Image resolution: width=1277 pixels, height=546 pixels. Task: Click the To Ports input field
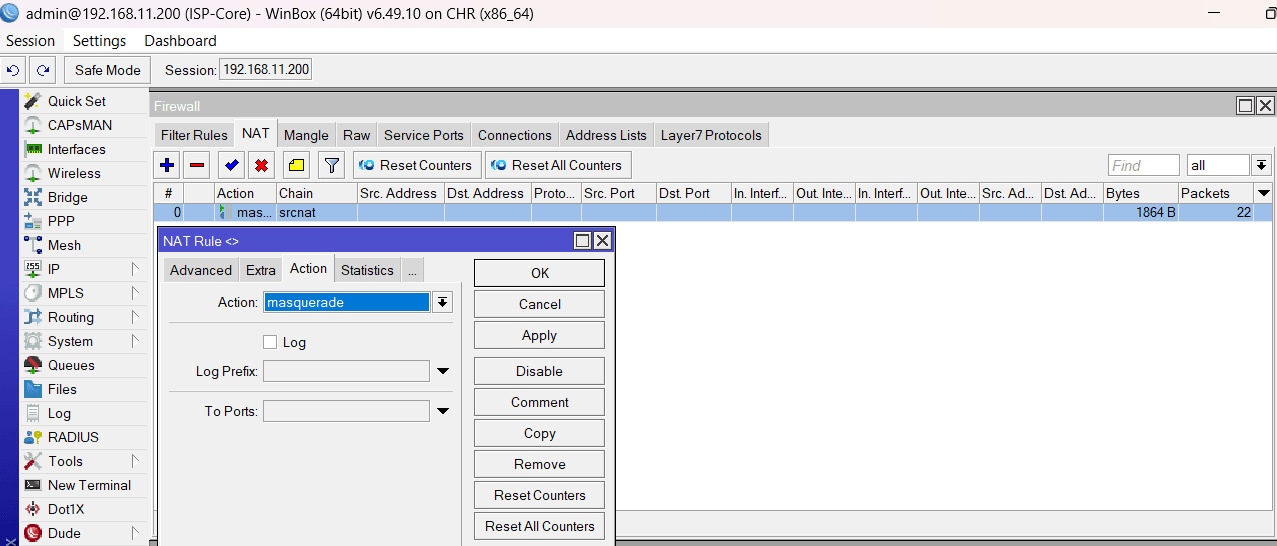[346, 411]
